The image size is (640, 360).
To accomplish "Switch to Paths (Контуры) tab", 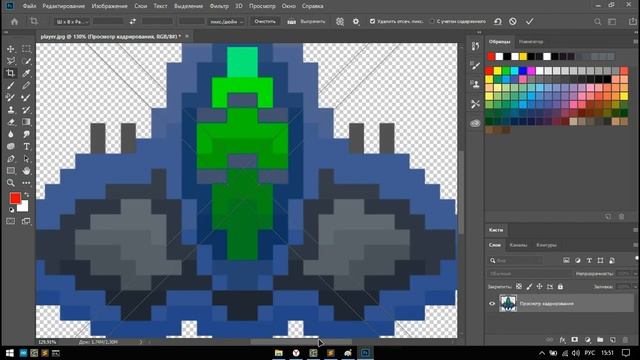I will click(546, 245).
